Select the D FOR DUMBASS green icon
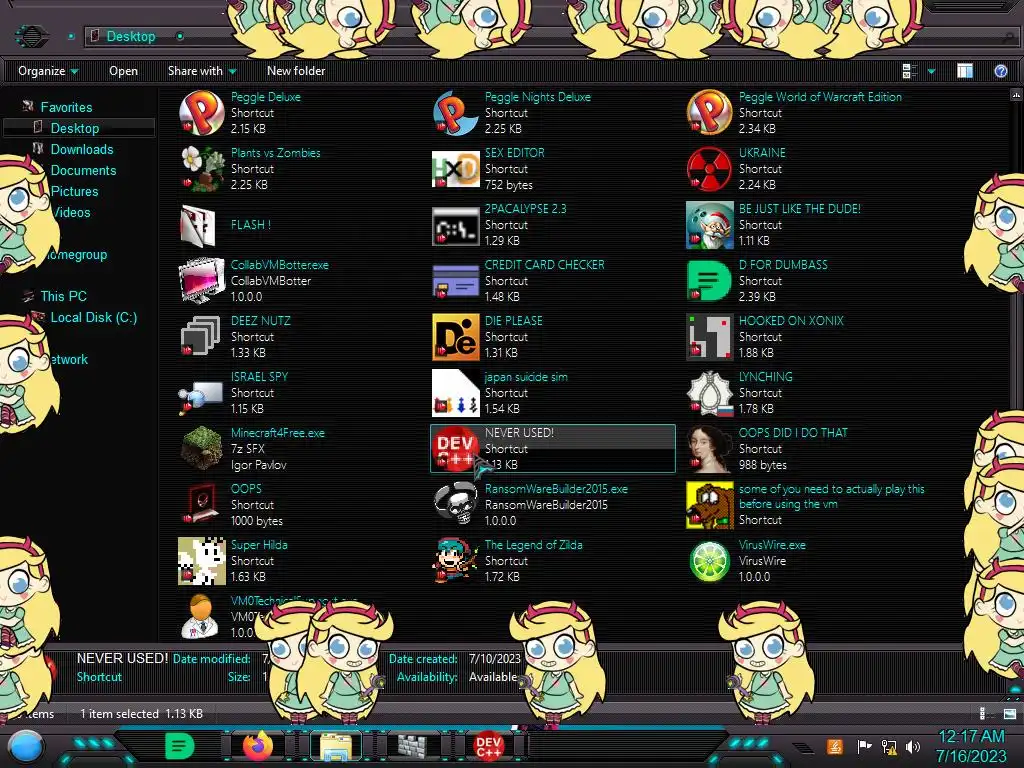The width and height of the screenshot is (1024, 768). coord(709,281)
